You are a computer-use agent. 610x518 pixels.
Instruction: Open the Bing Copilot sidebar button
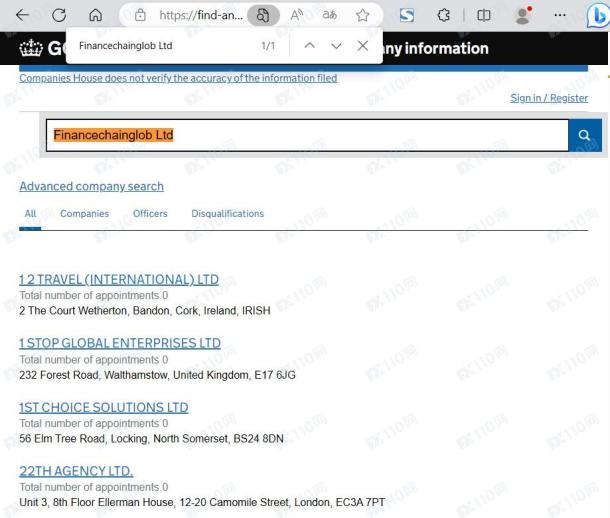[x=598, y=16]
